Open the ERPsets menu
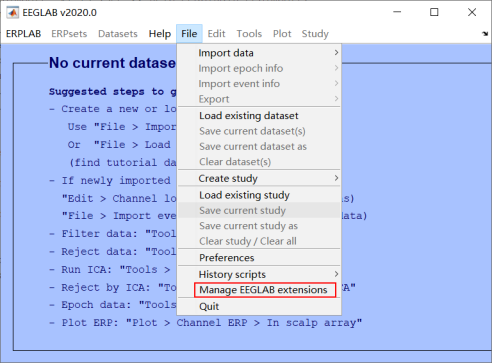This screenshot has height=364, width=492. point(69,34)
